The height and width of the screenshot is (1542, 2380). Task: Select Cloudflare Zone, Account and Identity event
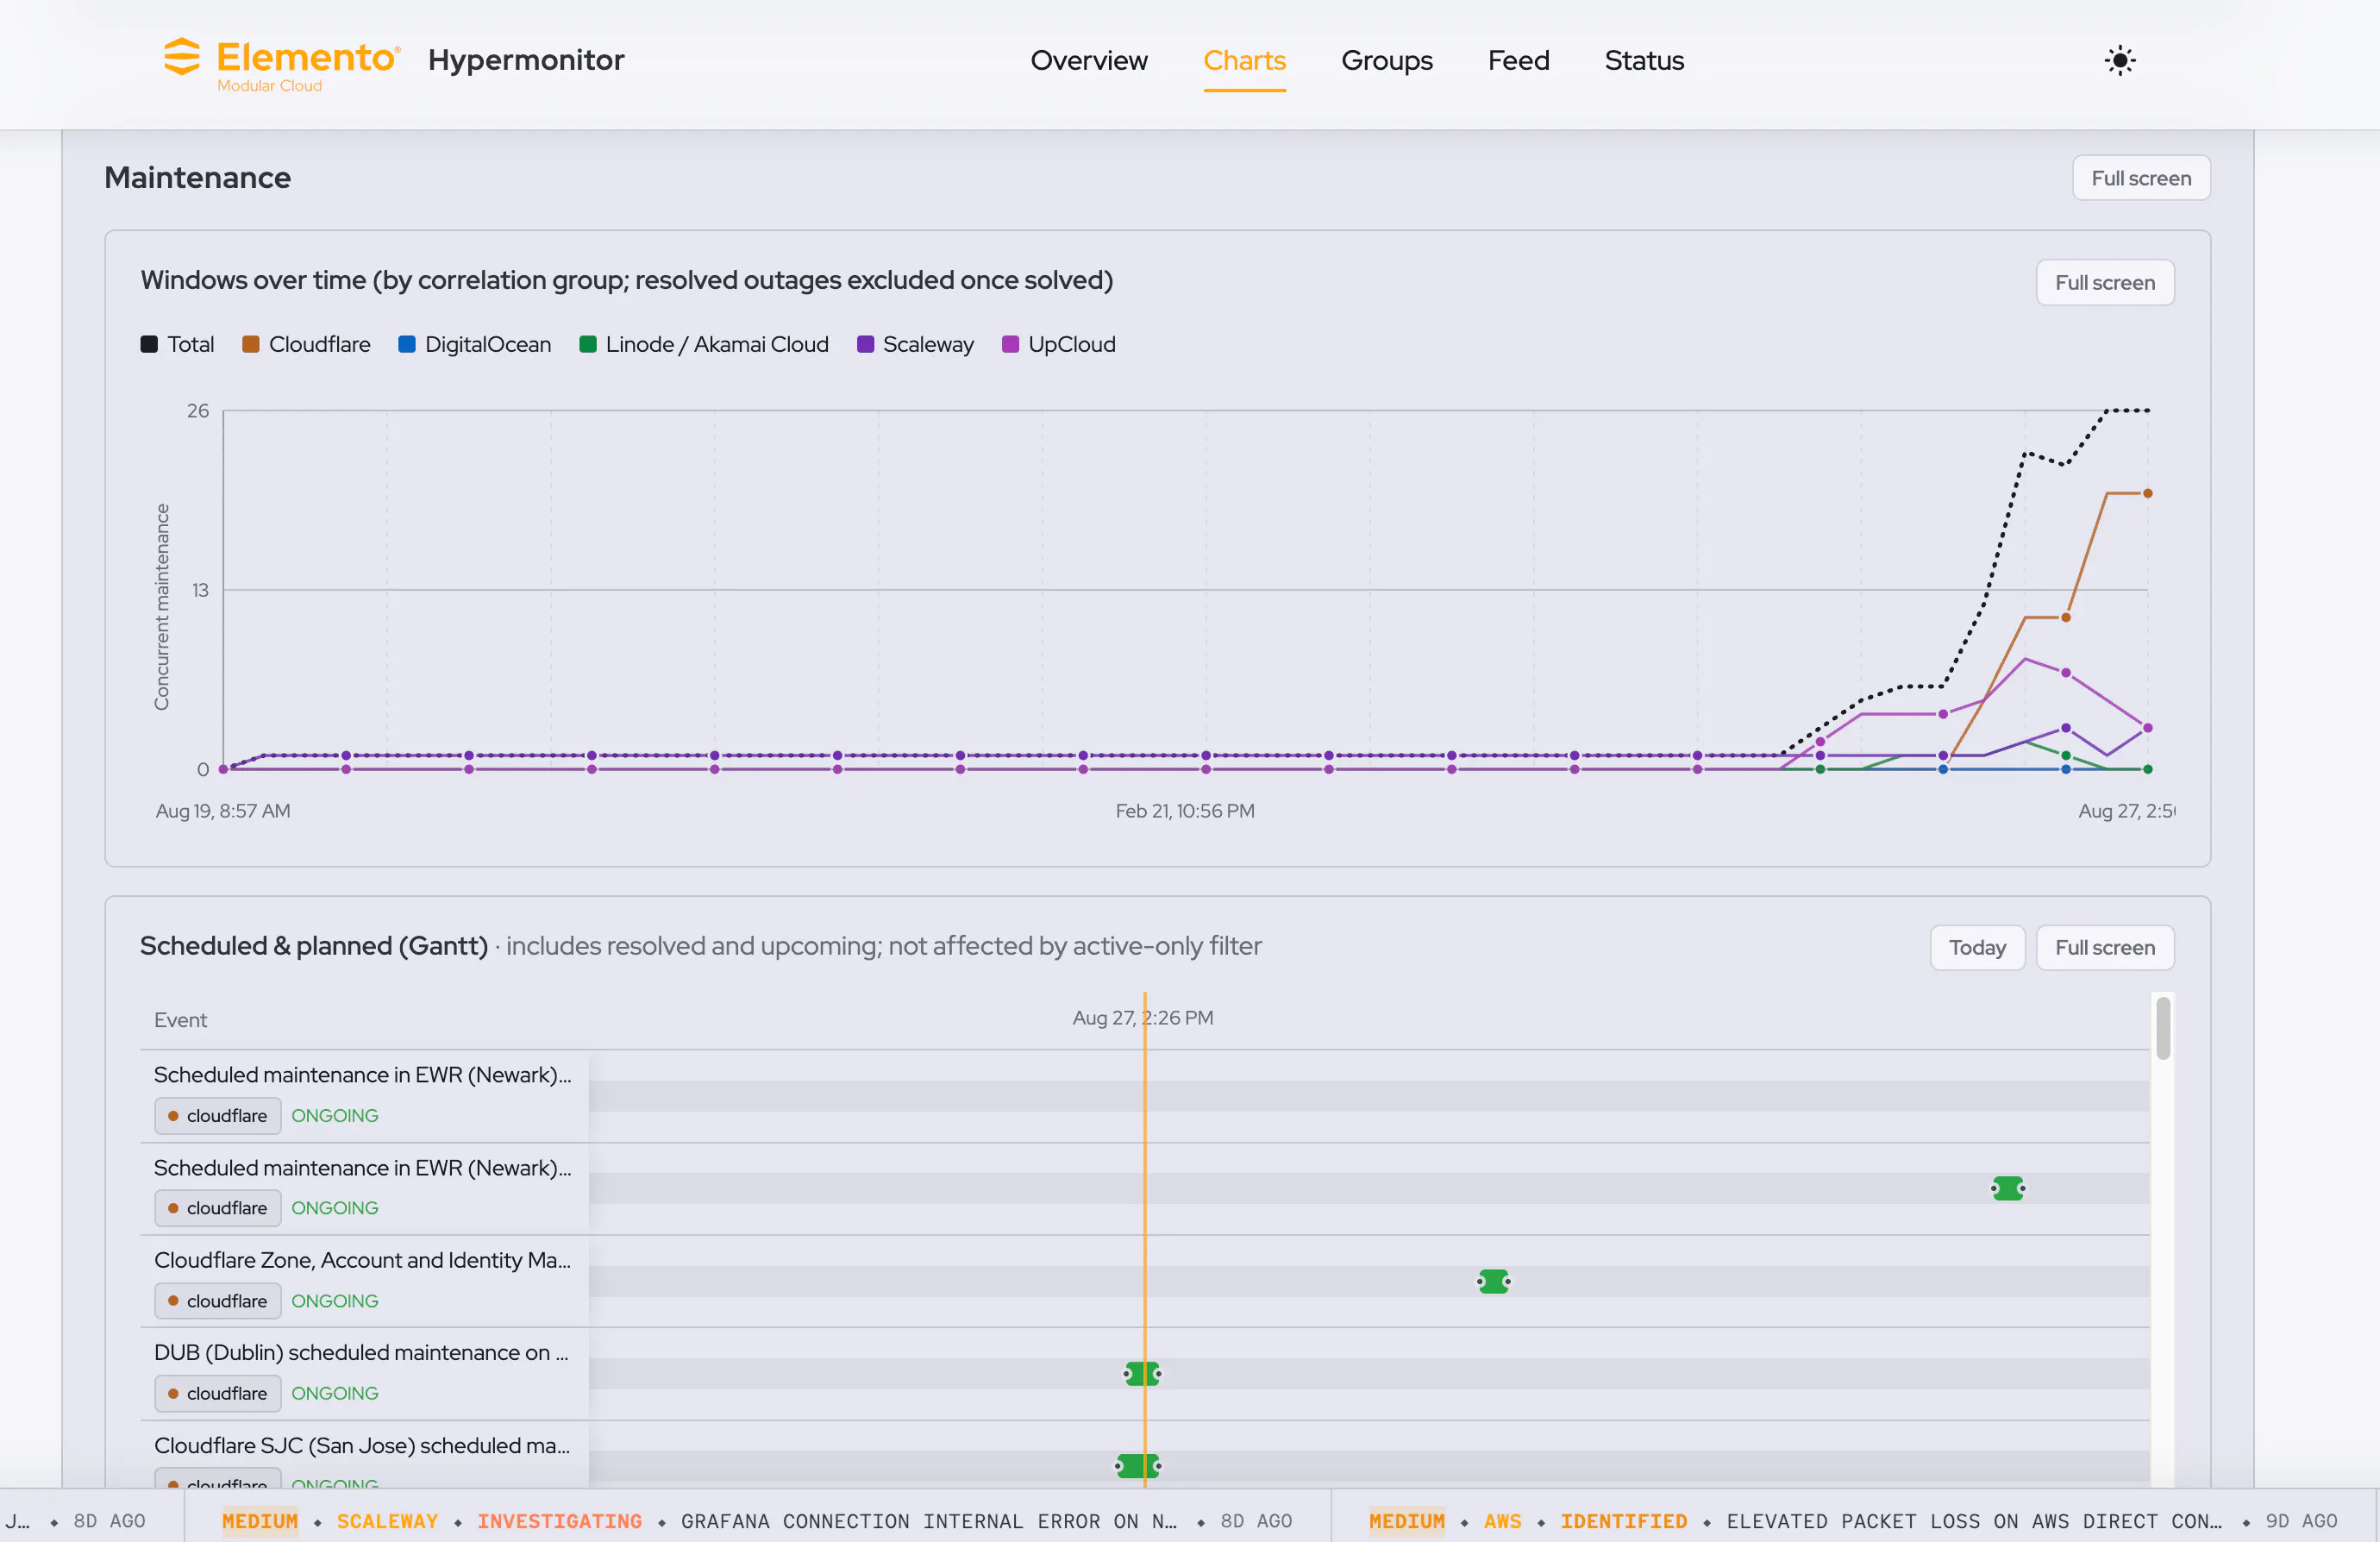pyautogui.click(x=363, y=1260)
